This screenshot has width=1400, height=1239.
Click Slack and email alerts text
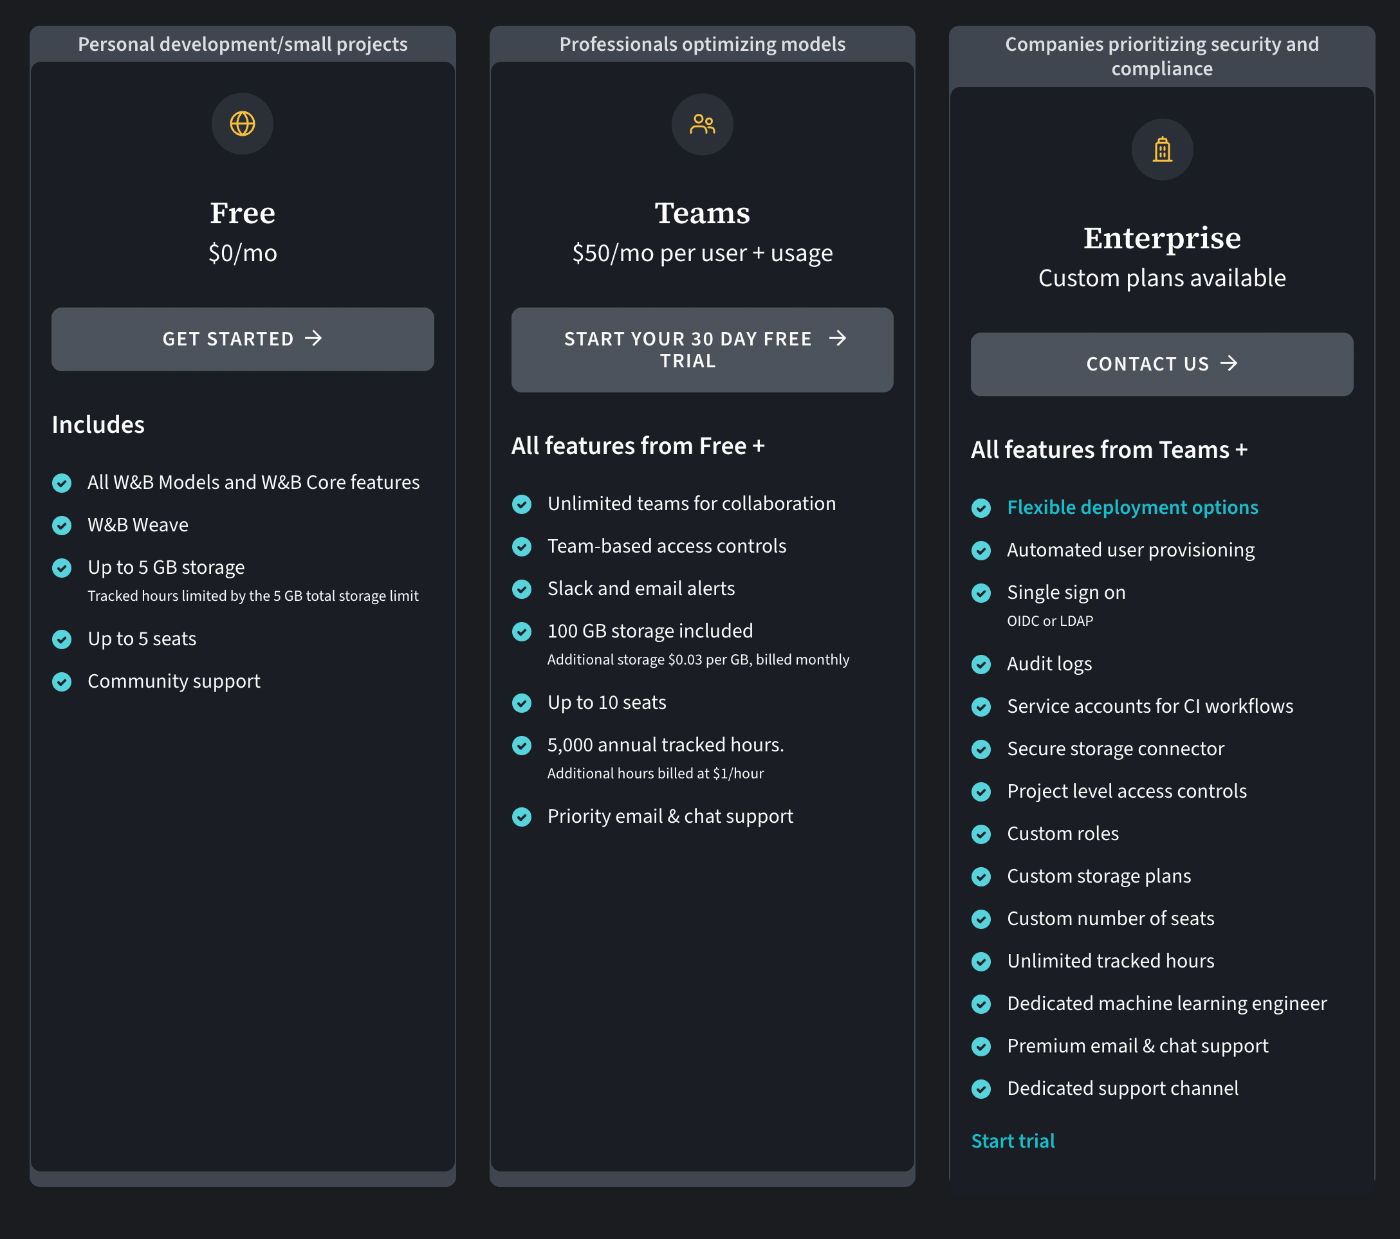pyautogui.click(x=641, y=589)
